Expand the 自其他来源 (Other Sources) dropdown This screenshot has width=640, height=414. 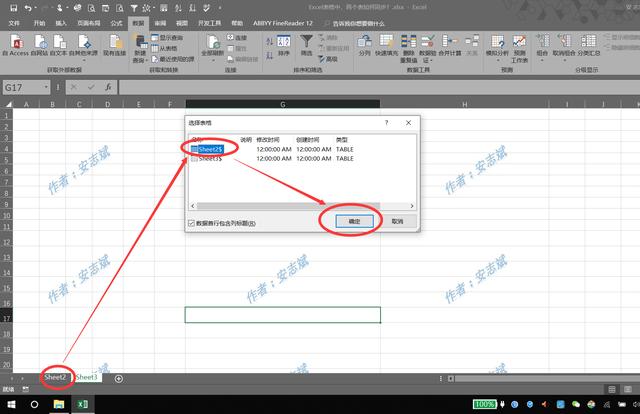point(83,60)
